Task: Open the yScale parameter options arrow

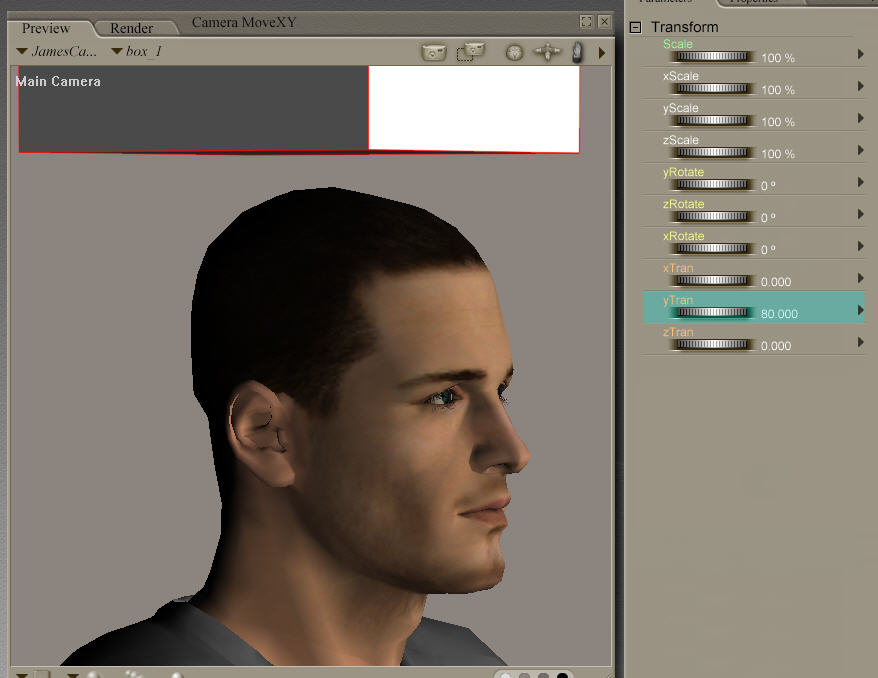Action: [x=861, y=118]
